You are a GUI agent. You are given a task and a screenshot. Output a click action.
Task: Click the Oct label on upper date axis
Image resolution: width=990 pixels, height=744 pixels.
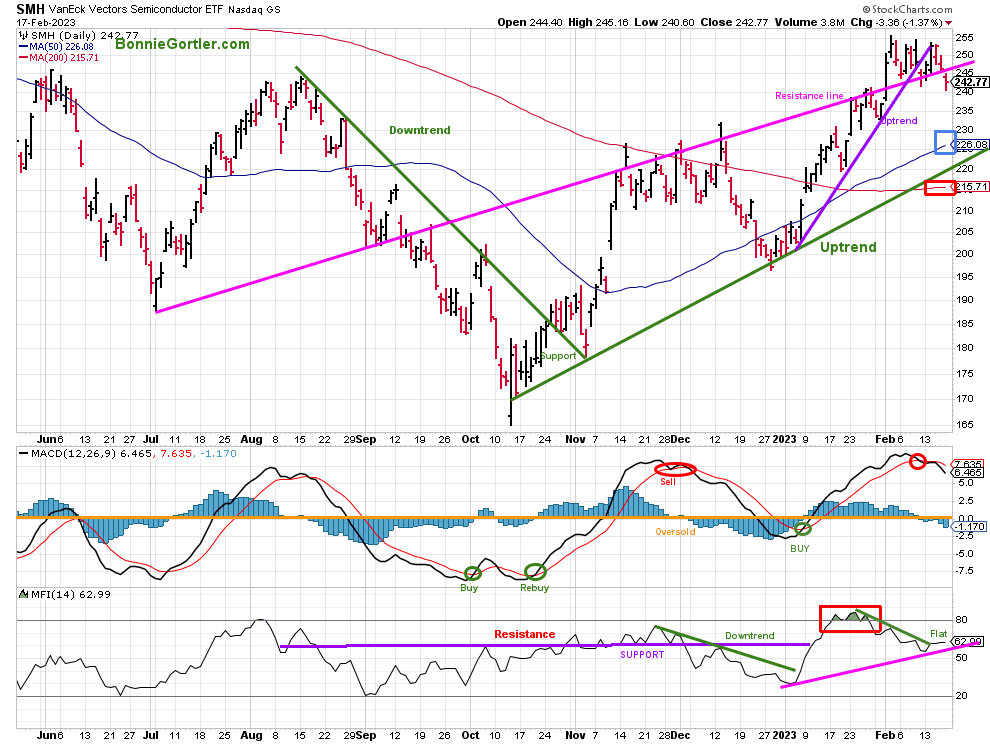(x=470, y=439)
